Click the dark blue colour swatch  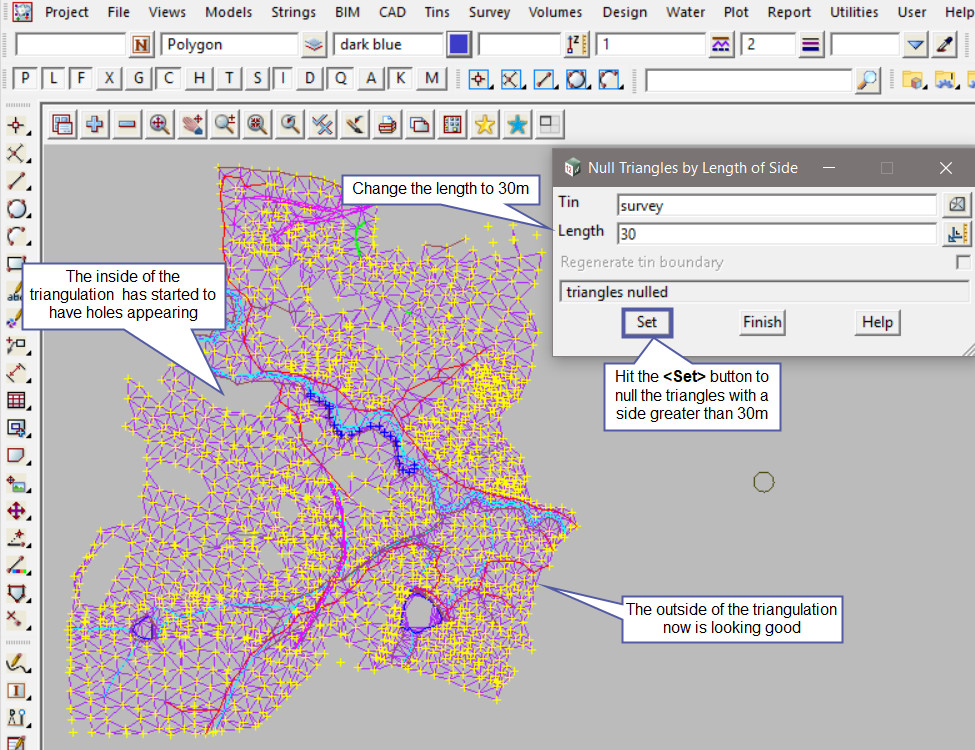point(459,45)
